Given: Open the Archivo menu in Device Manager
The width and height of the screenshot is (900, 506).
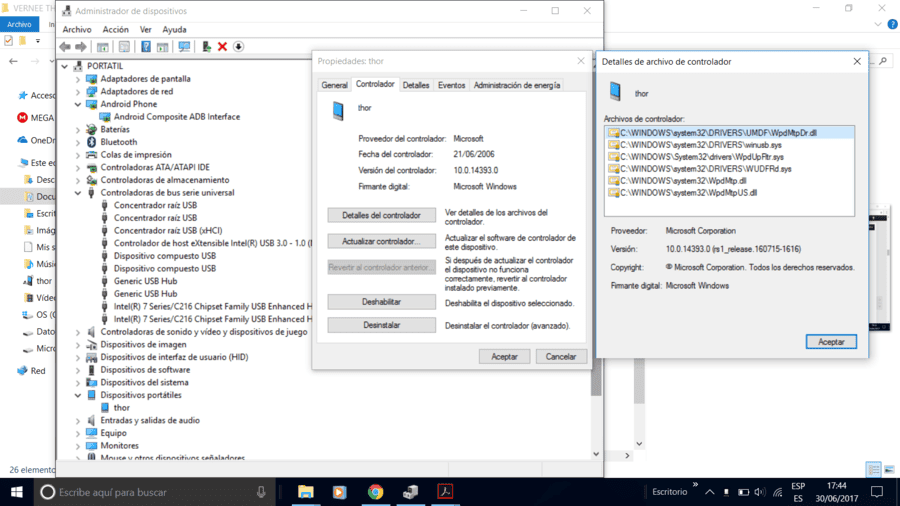Looking at the screenshot, I should [x=77, y=29].
